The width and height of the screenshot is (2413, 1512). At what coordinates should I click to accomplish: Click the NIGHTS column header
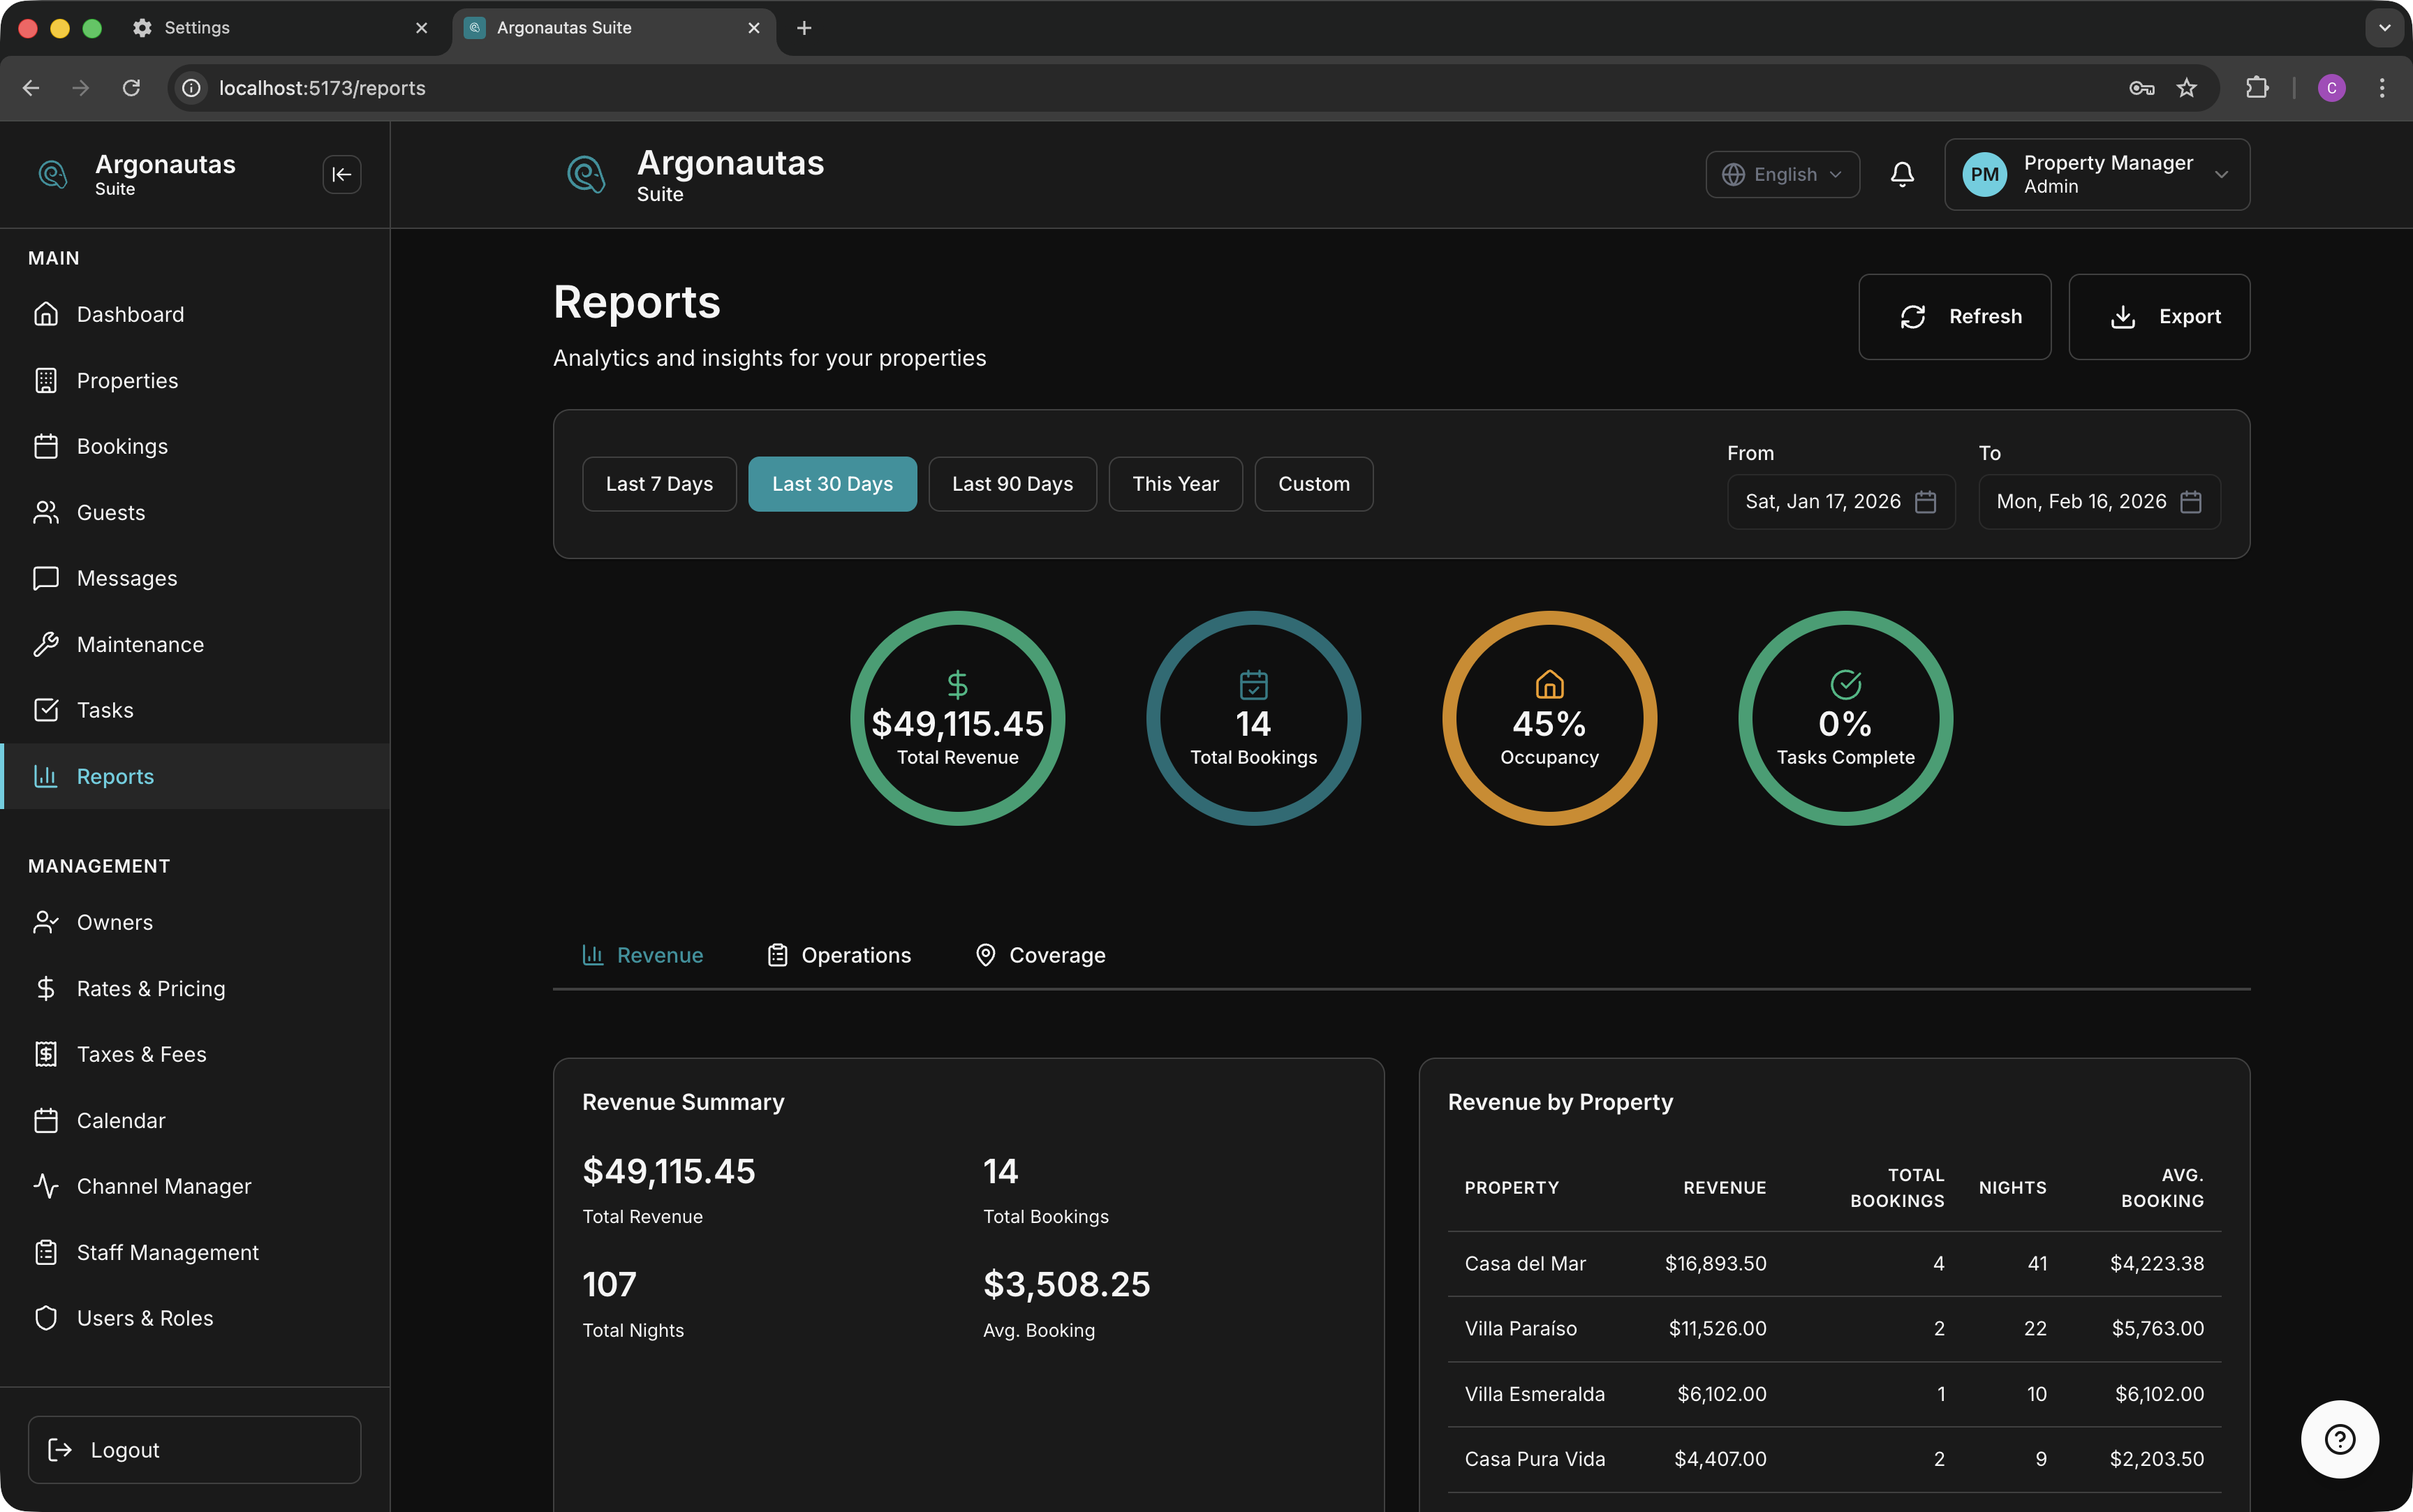click(x=2012, y=1188)
